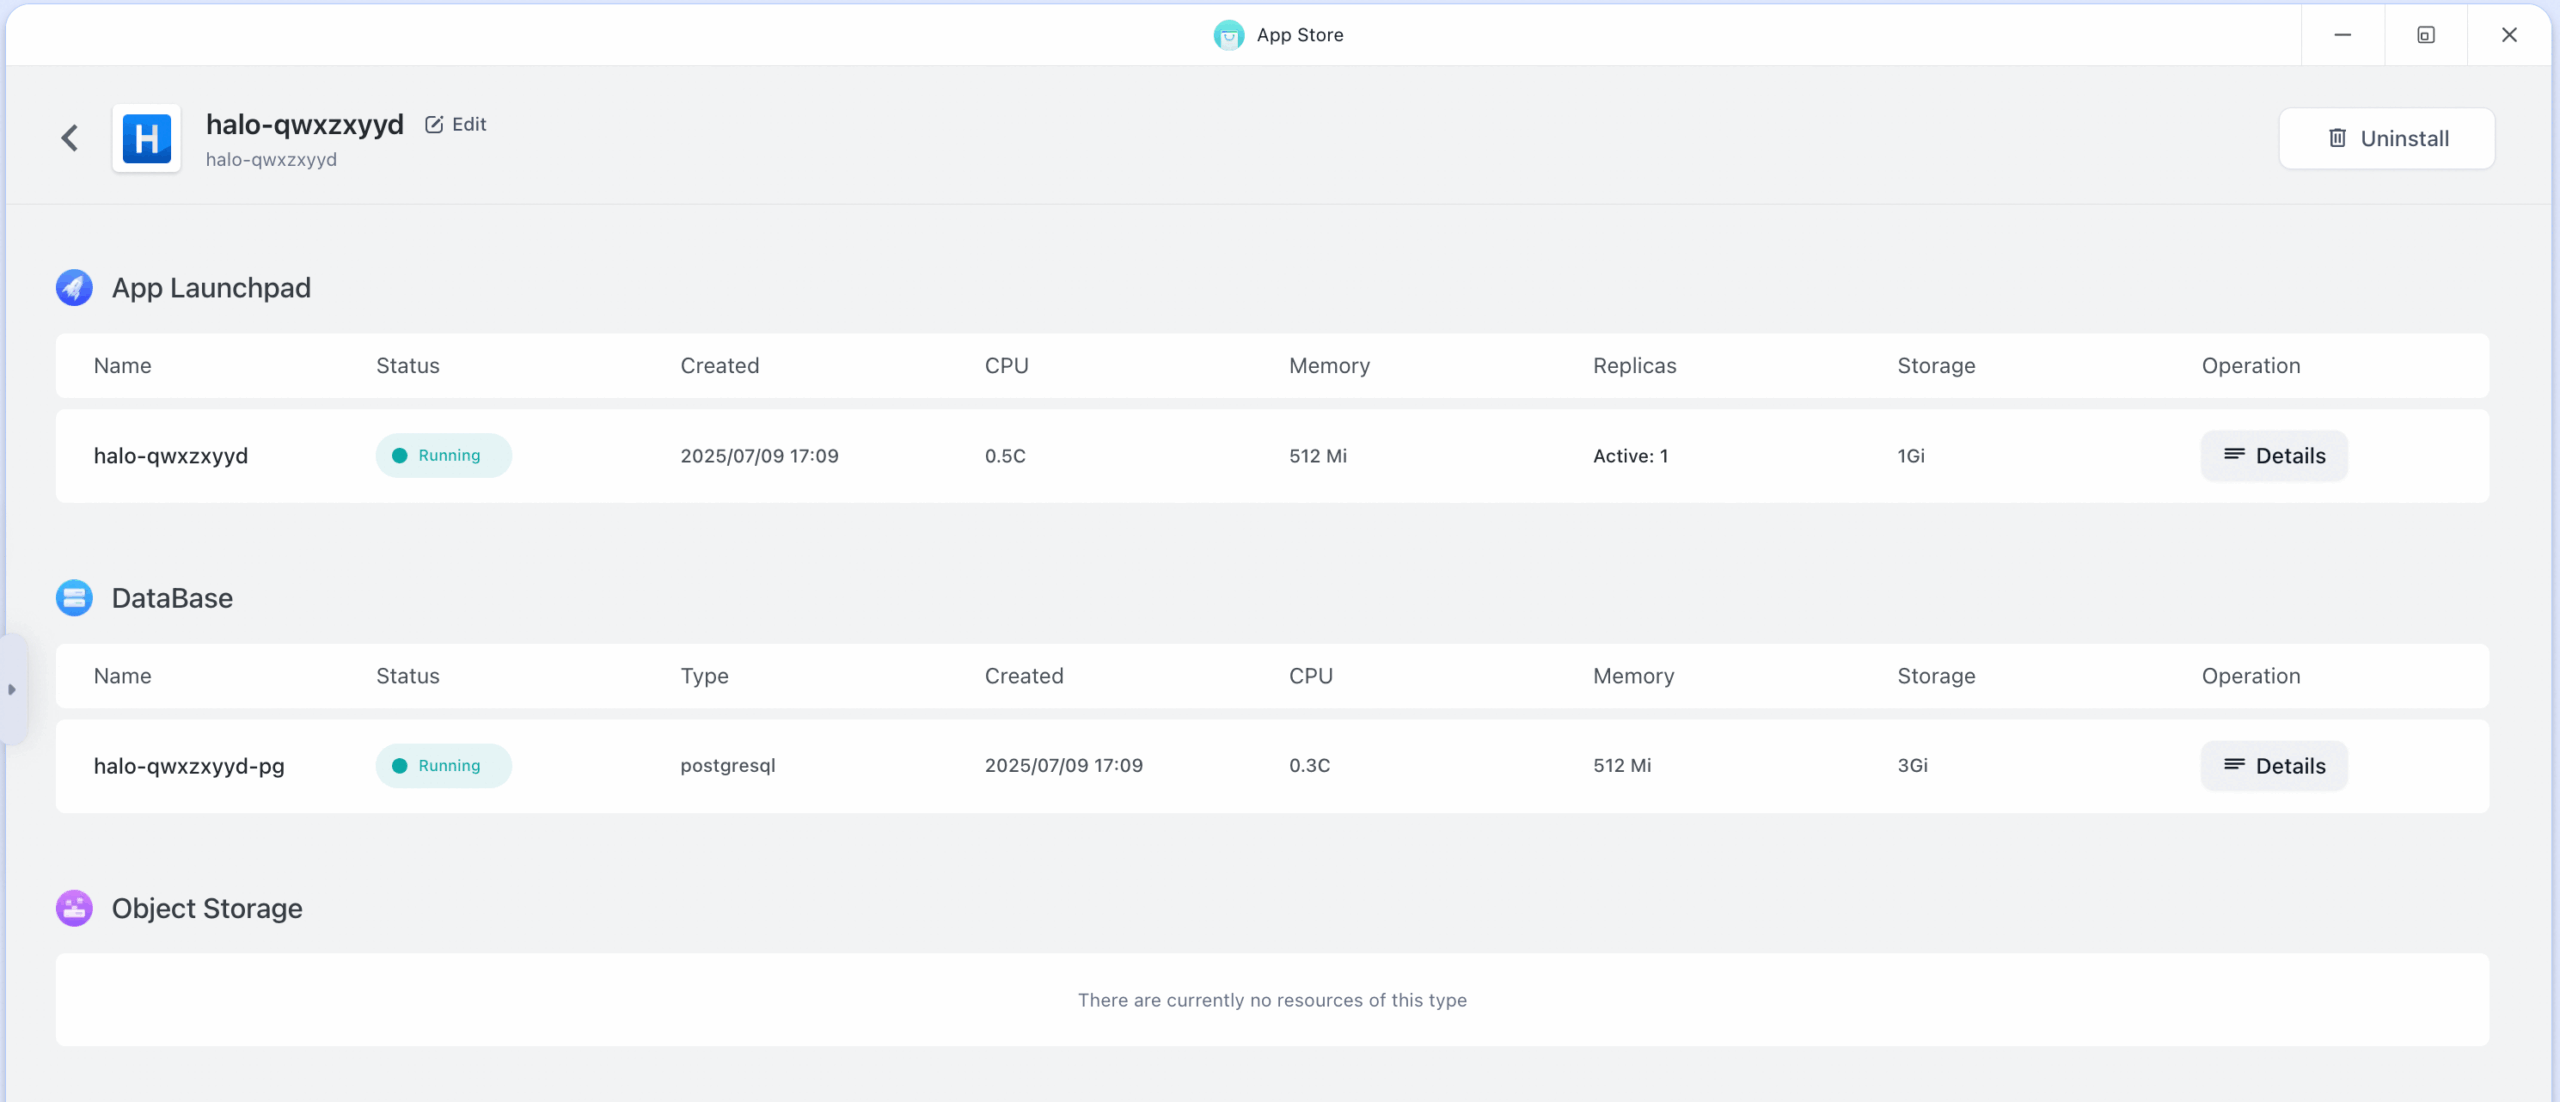Expand the side panel arrow handle
The image size is (2560, 1102).
click(12, 689)
